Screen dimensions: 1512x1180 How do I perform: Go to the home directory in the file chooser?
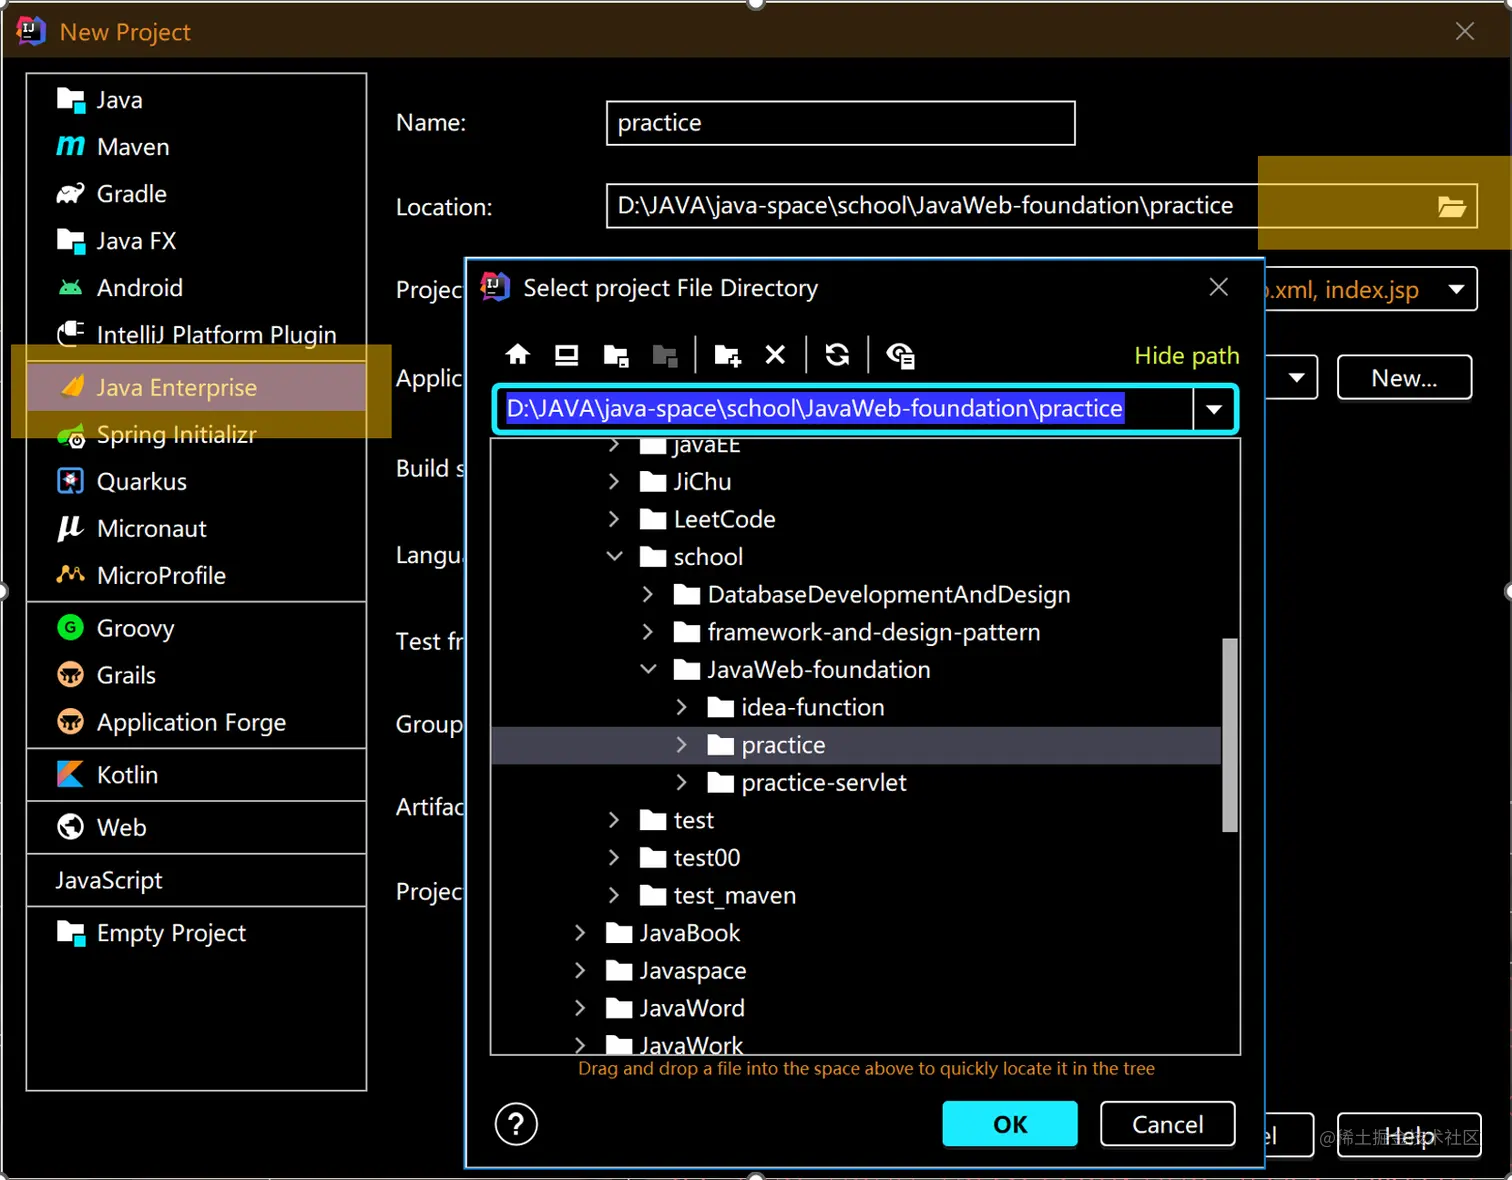click(517, 355)
